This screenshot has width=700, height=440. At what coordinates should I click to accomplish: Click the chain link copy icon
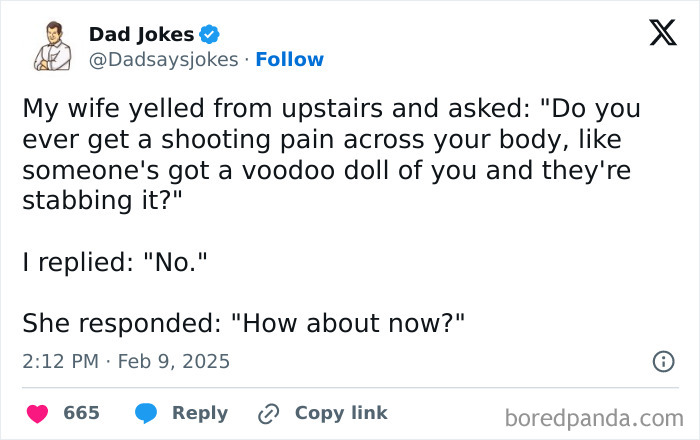[269, 414]
